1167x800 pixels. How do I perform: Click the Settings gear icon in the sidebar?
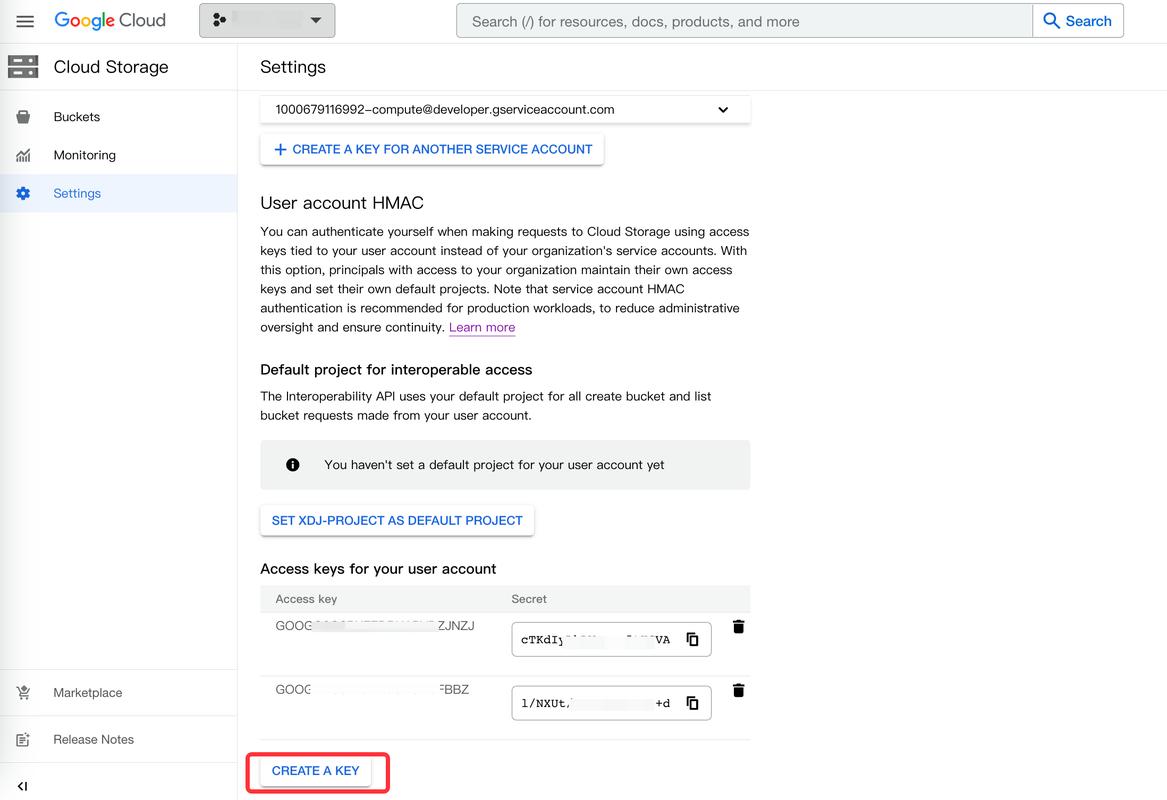tap(23, 193)
